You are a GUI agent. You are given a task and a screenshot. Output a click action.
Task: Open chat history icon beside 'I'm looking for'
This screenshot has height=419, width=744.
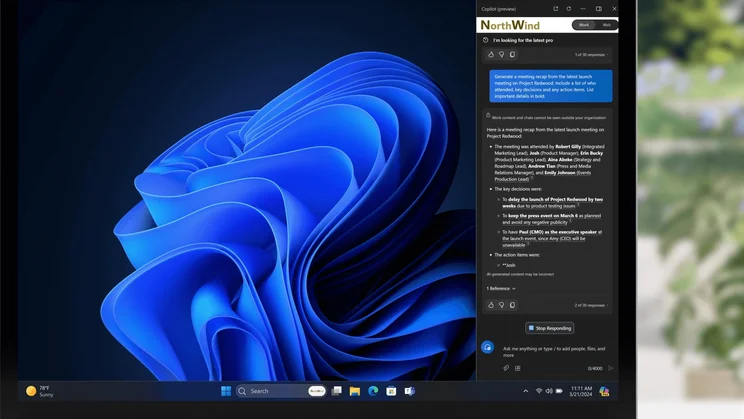click(x=485, y=40)
